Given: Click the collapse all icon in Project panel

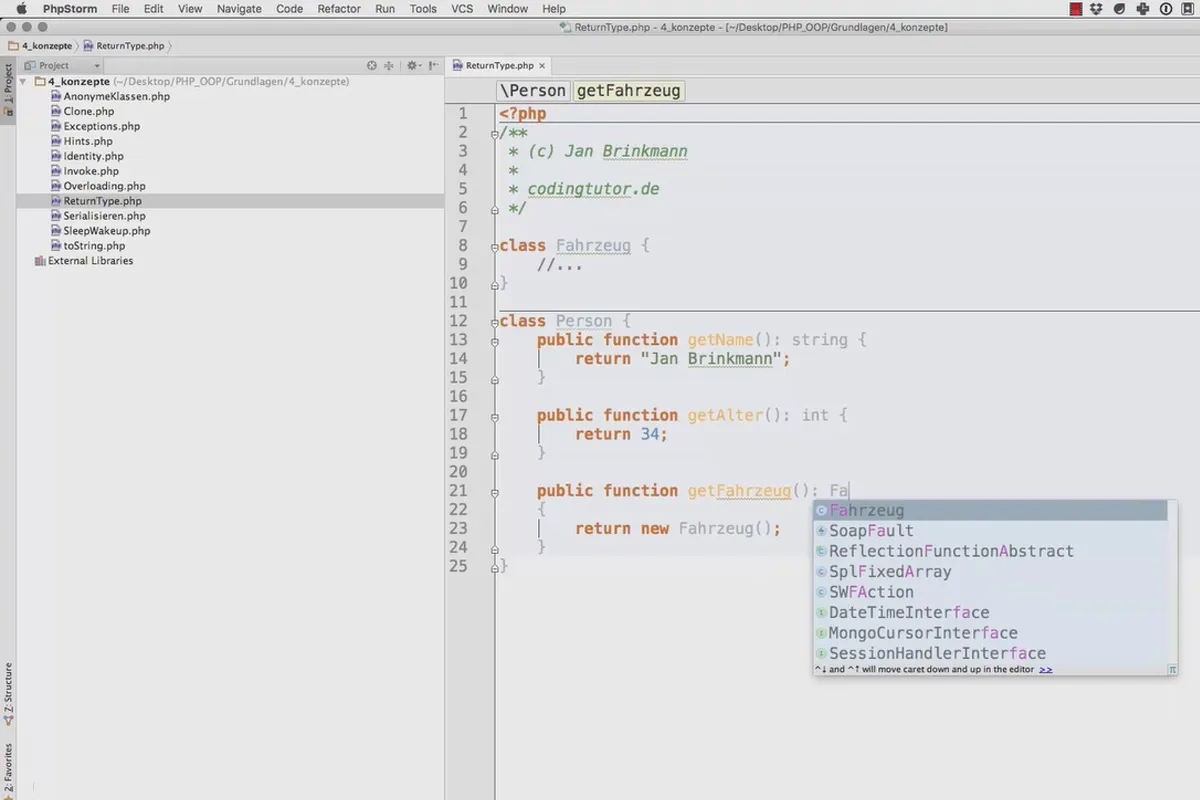Looking at the screenshot, I should [x=389, y=65].
